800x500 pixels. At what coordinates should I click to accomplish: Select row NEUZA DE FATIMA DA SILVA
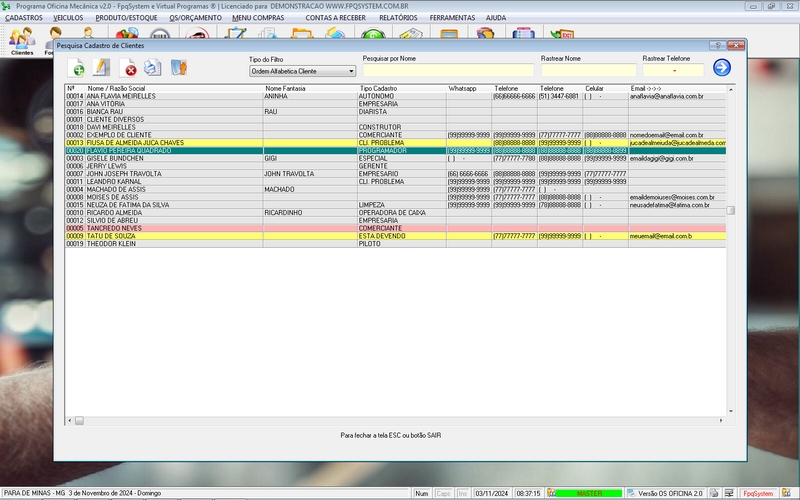click(x=395, y=205)
